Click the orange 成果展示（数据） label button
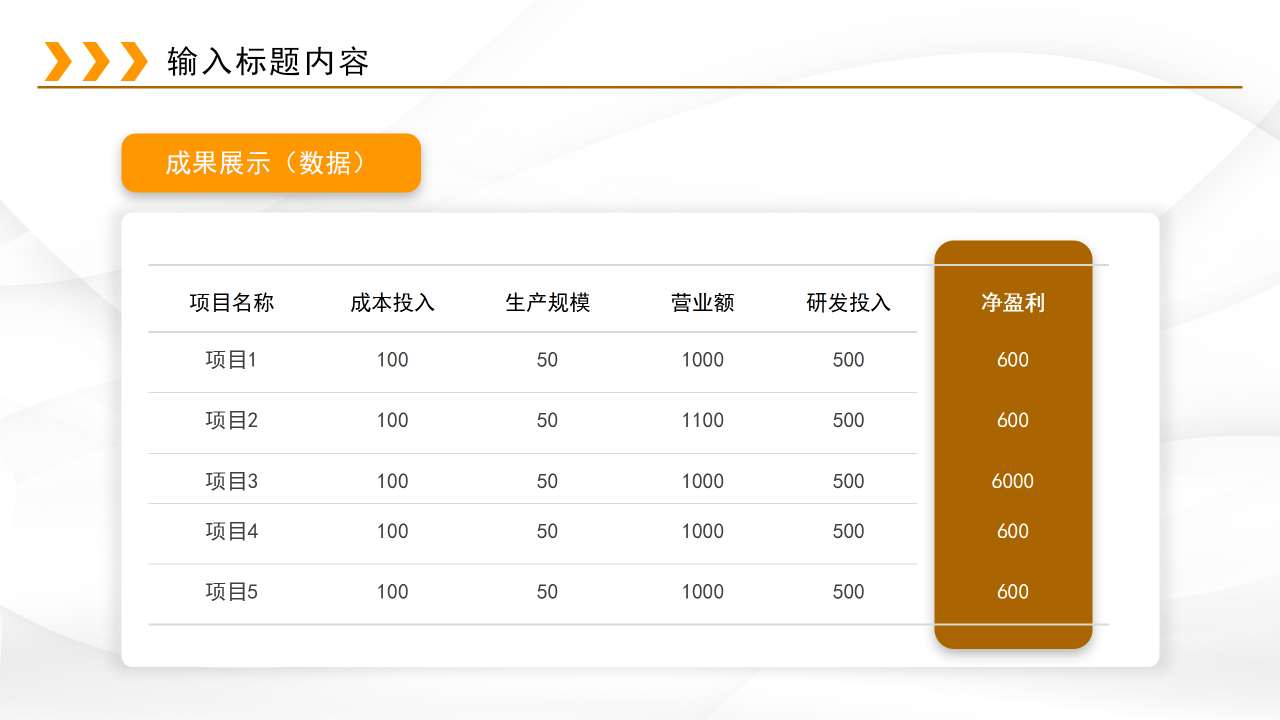This screenshot has width=1280, height=720. [271, 162]
